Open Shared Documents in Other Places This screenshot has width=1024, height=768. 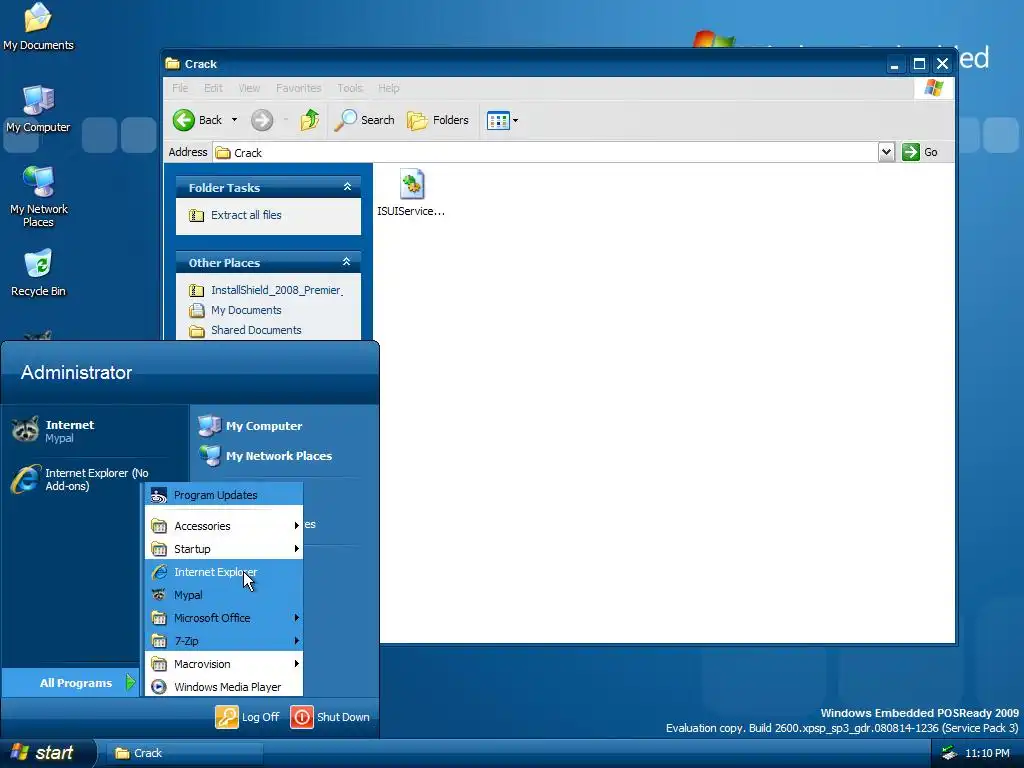(x=256, y=330)
